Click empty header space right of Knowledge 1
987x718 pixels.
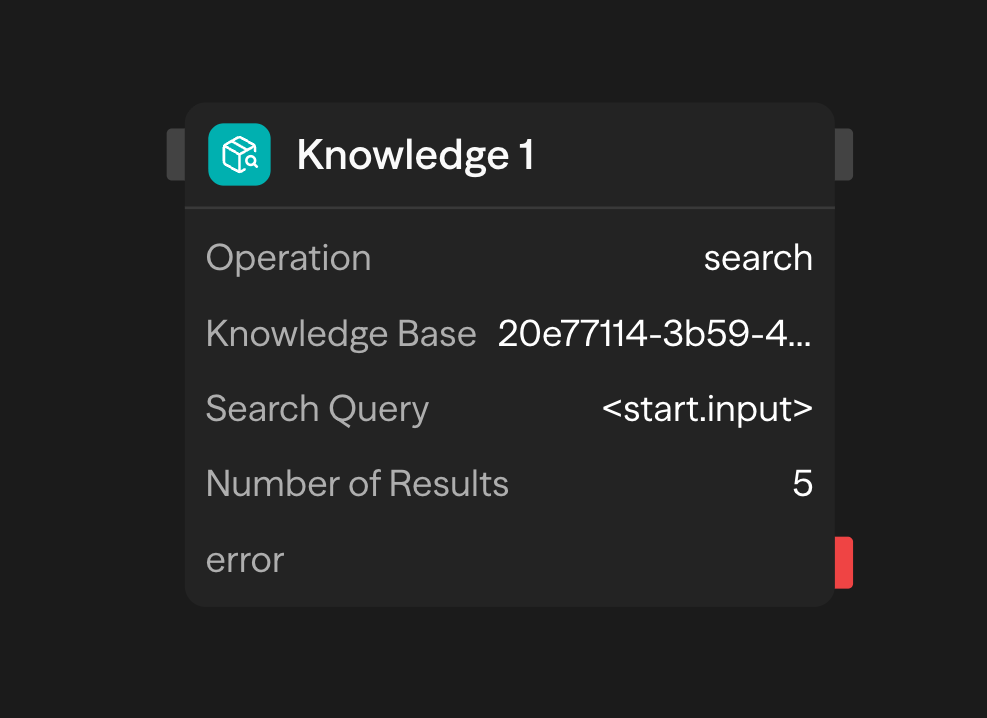pyautogui.click(x=690, y=155)
